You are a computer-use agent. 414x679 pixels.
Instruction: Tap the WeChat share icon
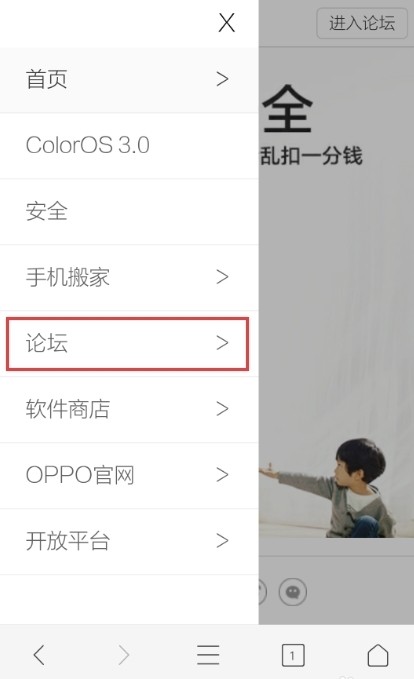coord(293,592)
